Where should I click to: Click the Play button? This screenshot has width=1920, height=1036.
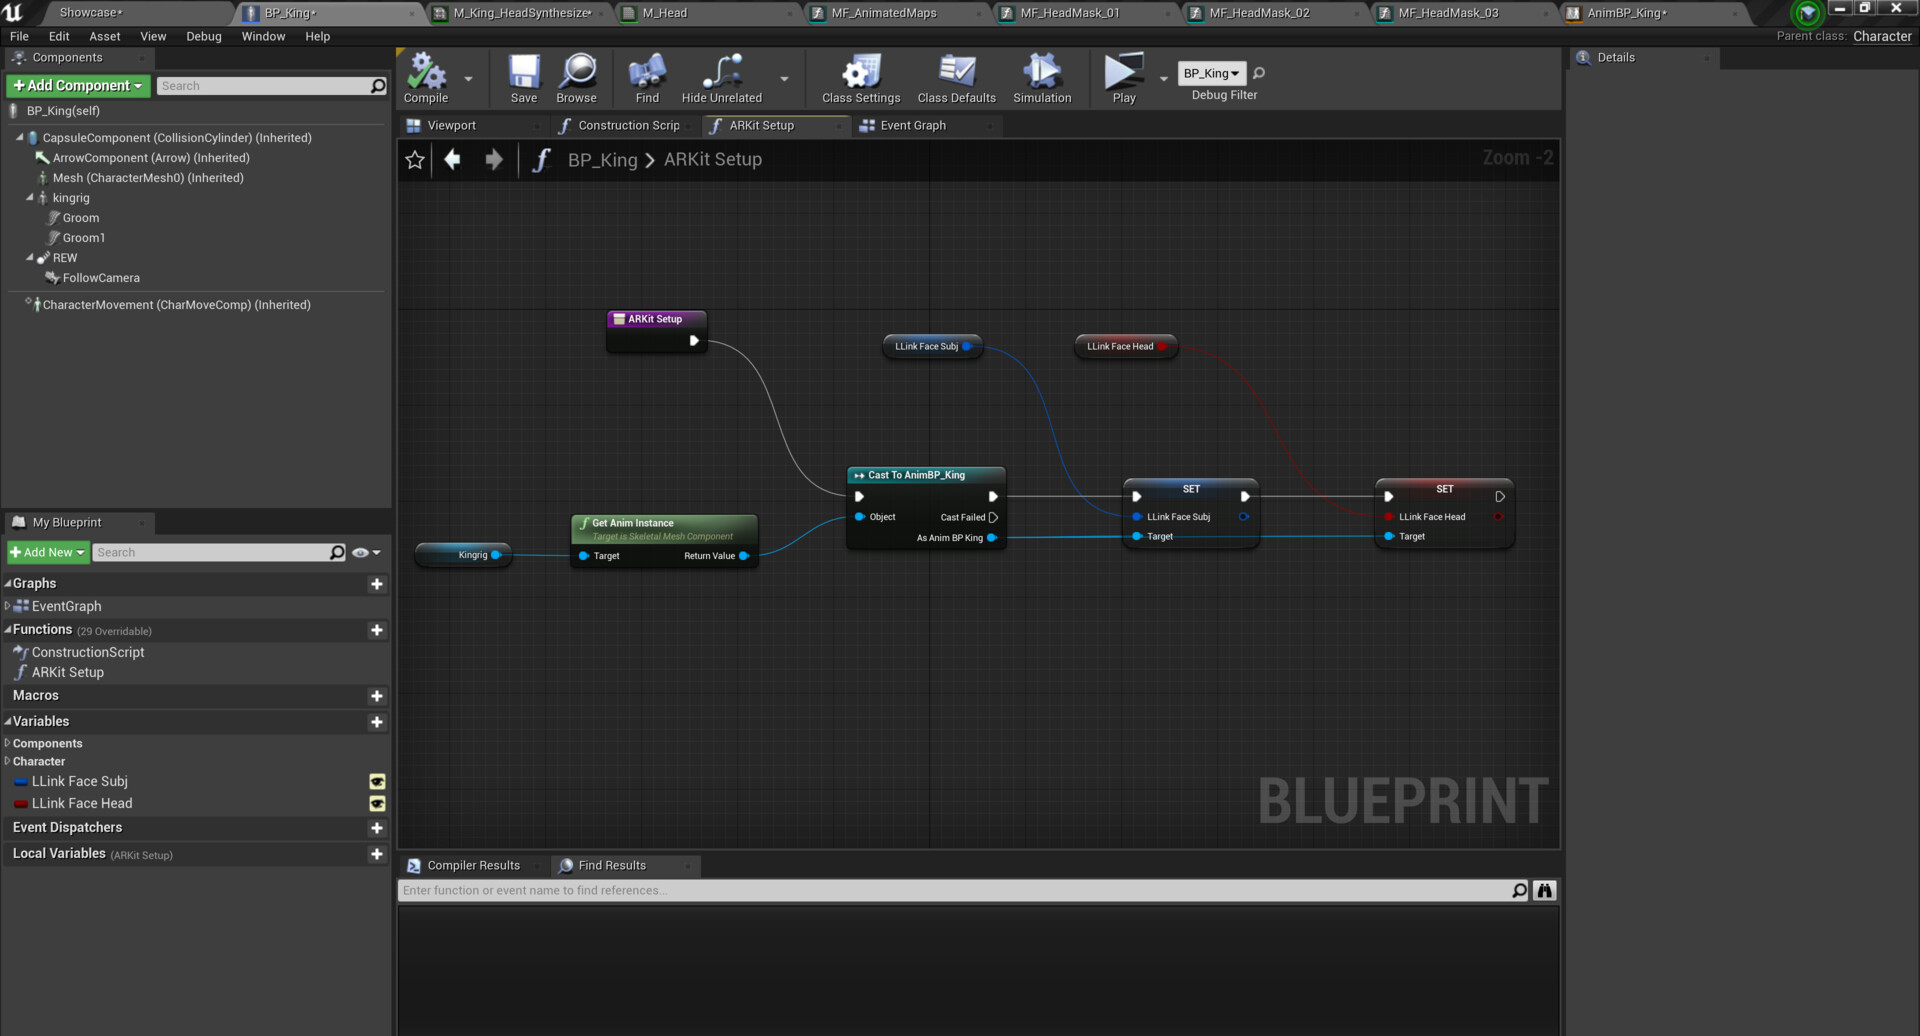1124,78
